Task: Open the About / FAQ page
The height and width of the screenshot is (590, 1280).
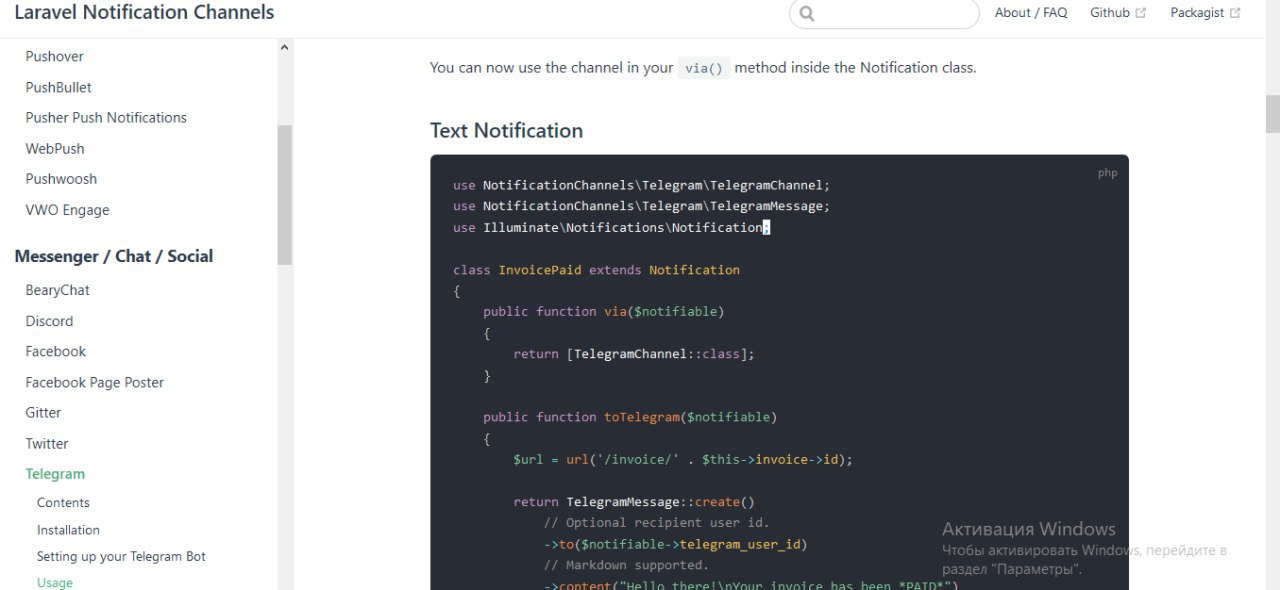Action: 1031,13
